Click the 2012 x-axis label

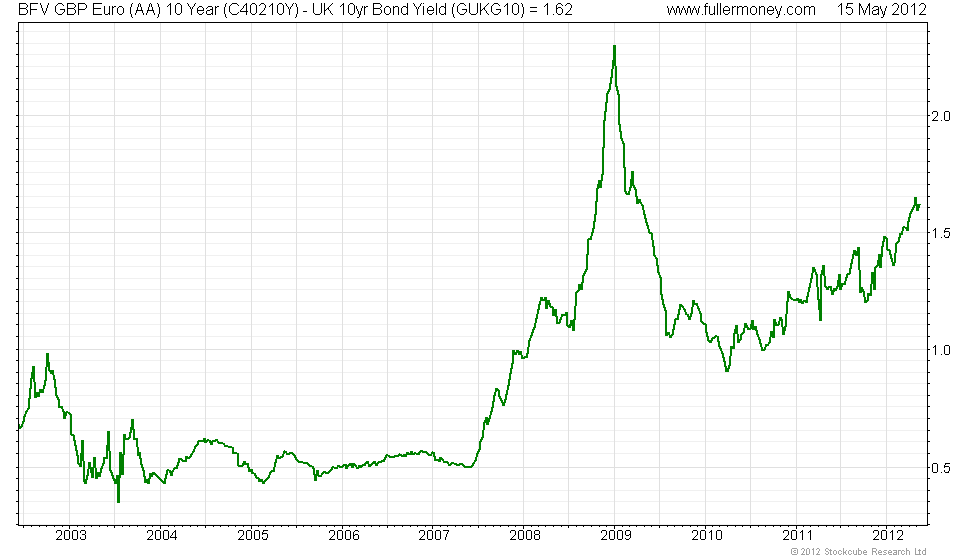click(x=888, y=535)
